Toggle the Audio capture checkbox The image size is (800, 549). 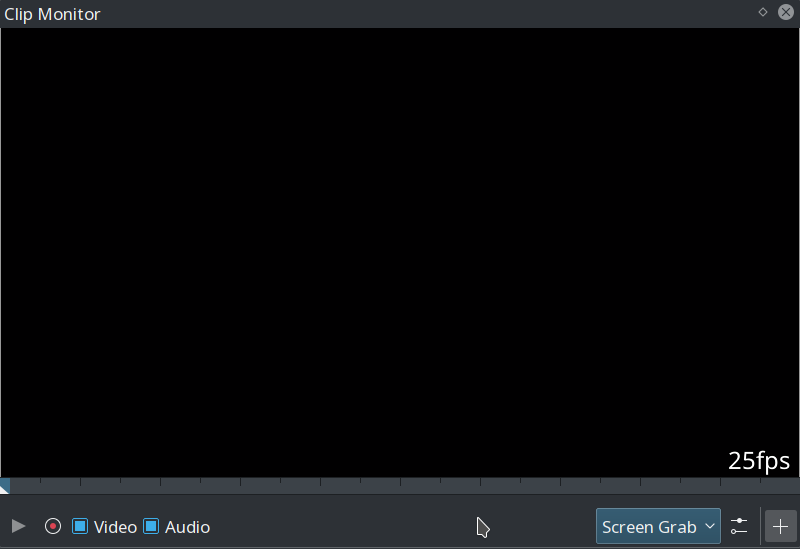(151, 526)
